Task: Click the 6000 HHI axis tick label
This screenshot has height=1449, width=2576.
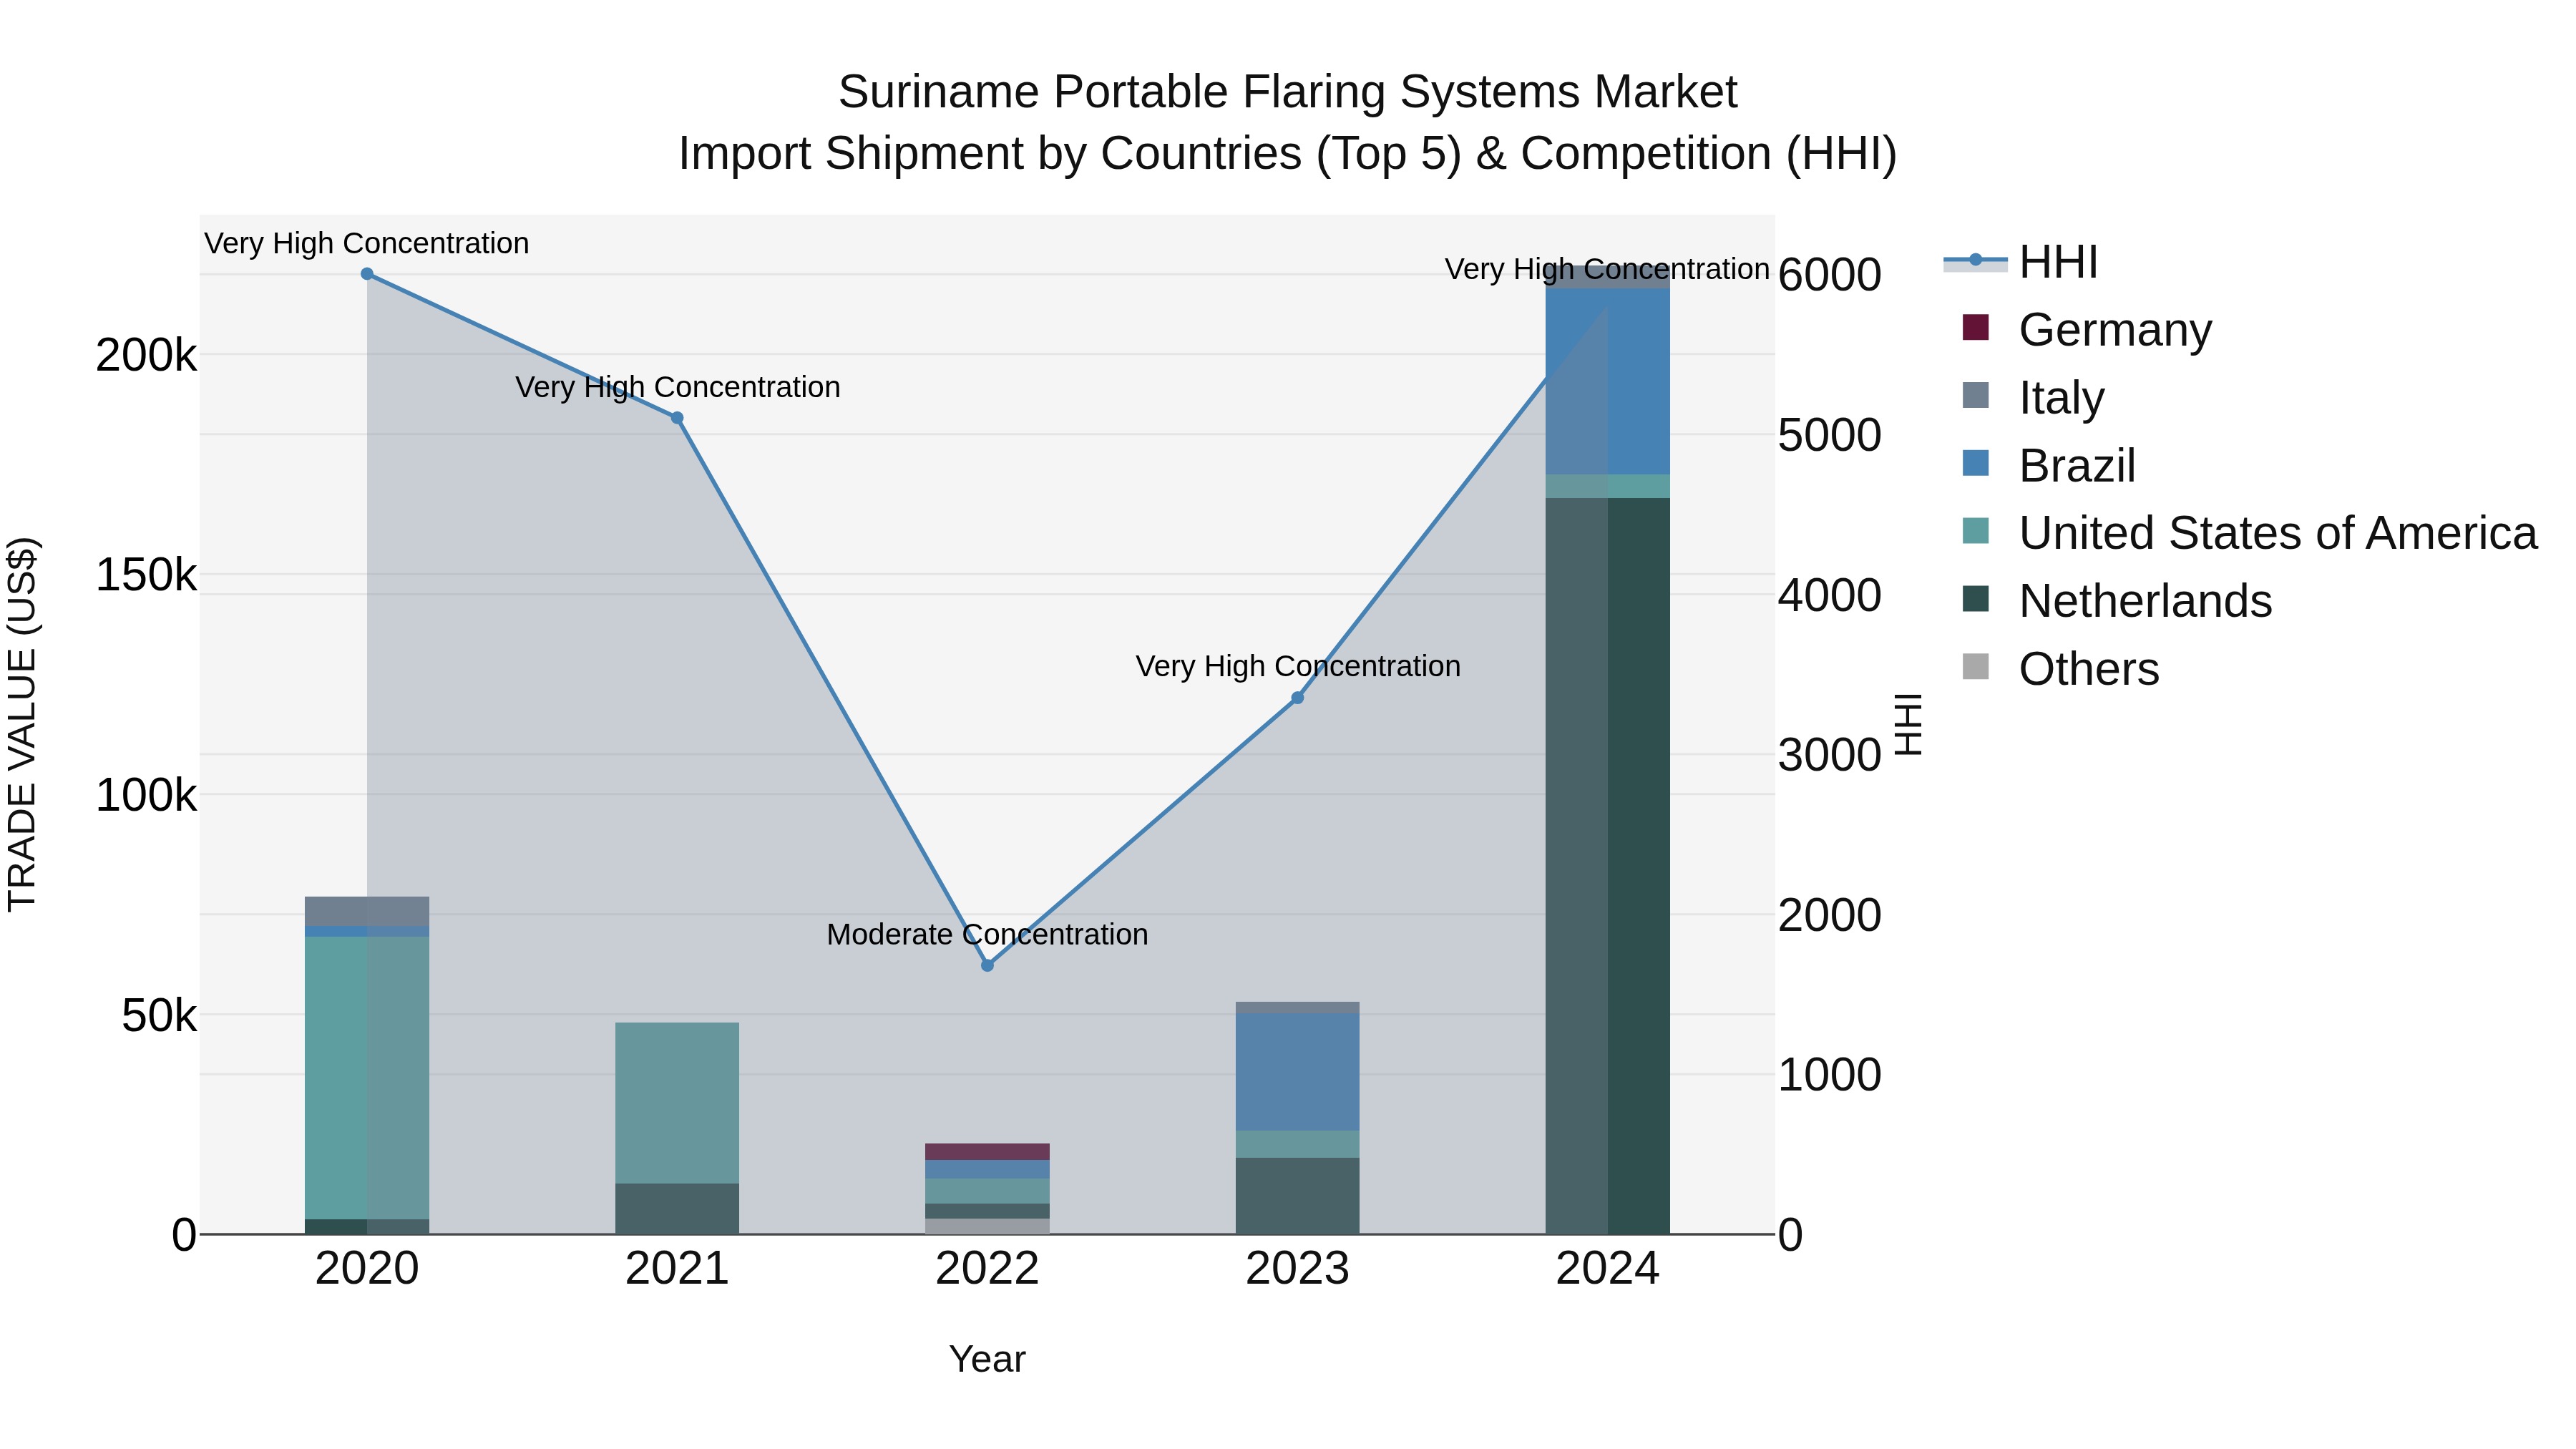Action: pos(1830,275)
